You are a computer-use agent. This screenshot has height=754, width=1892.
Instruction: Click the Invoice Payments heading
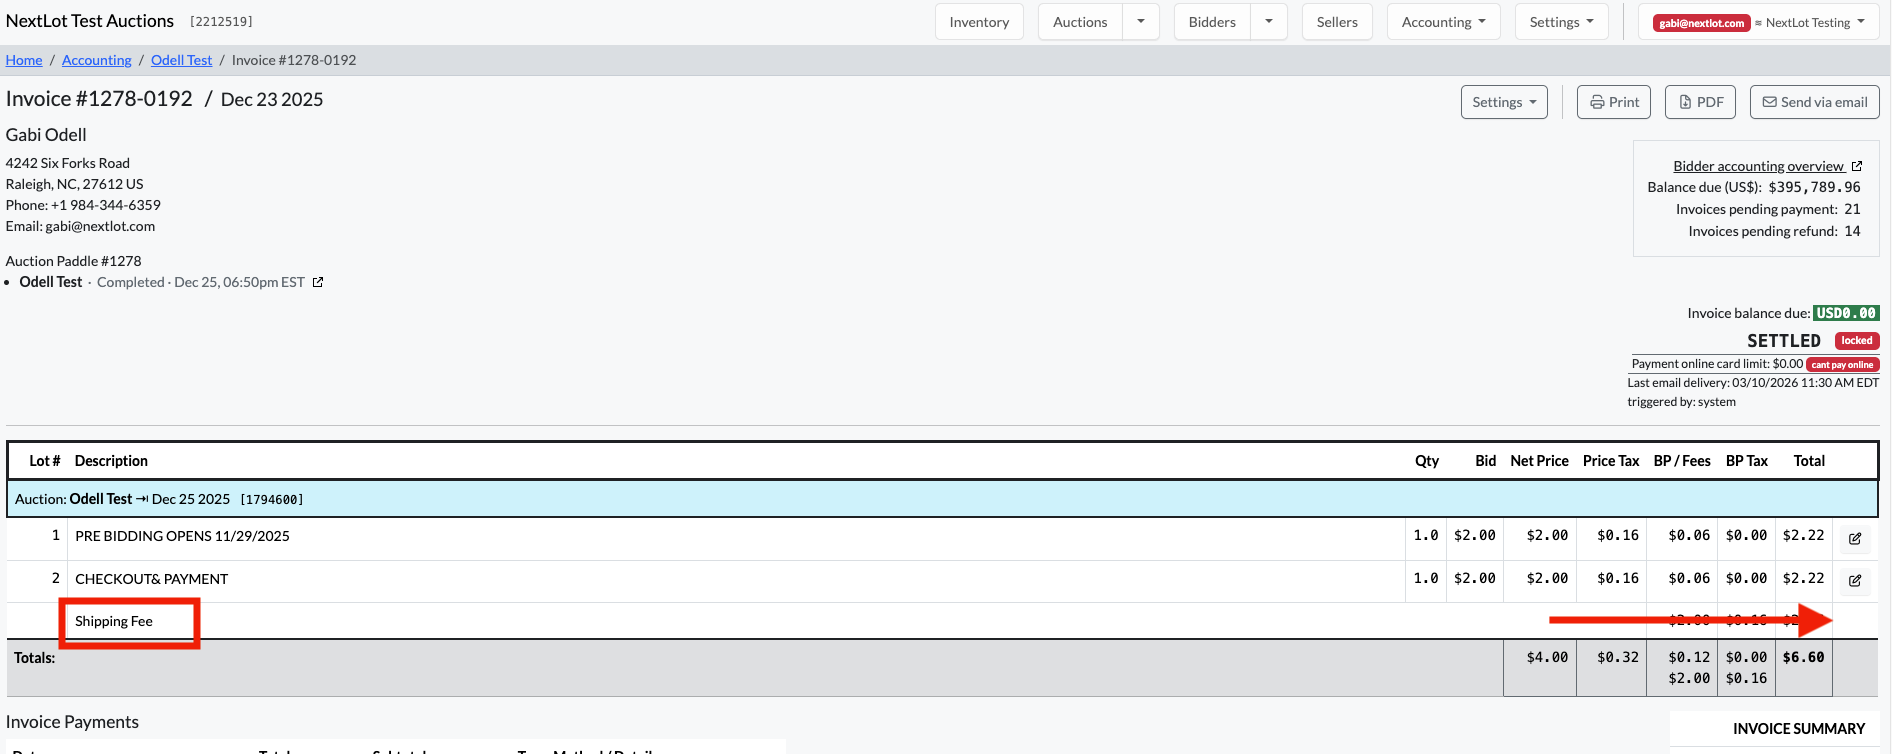coord(72,722)
